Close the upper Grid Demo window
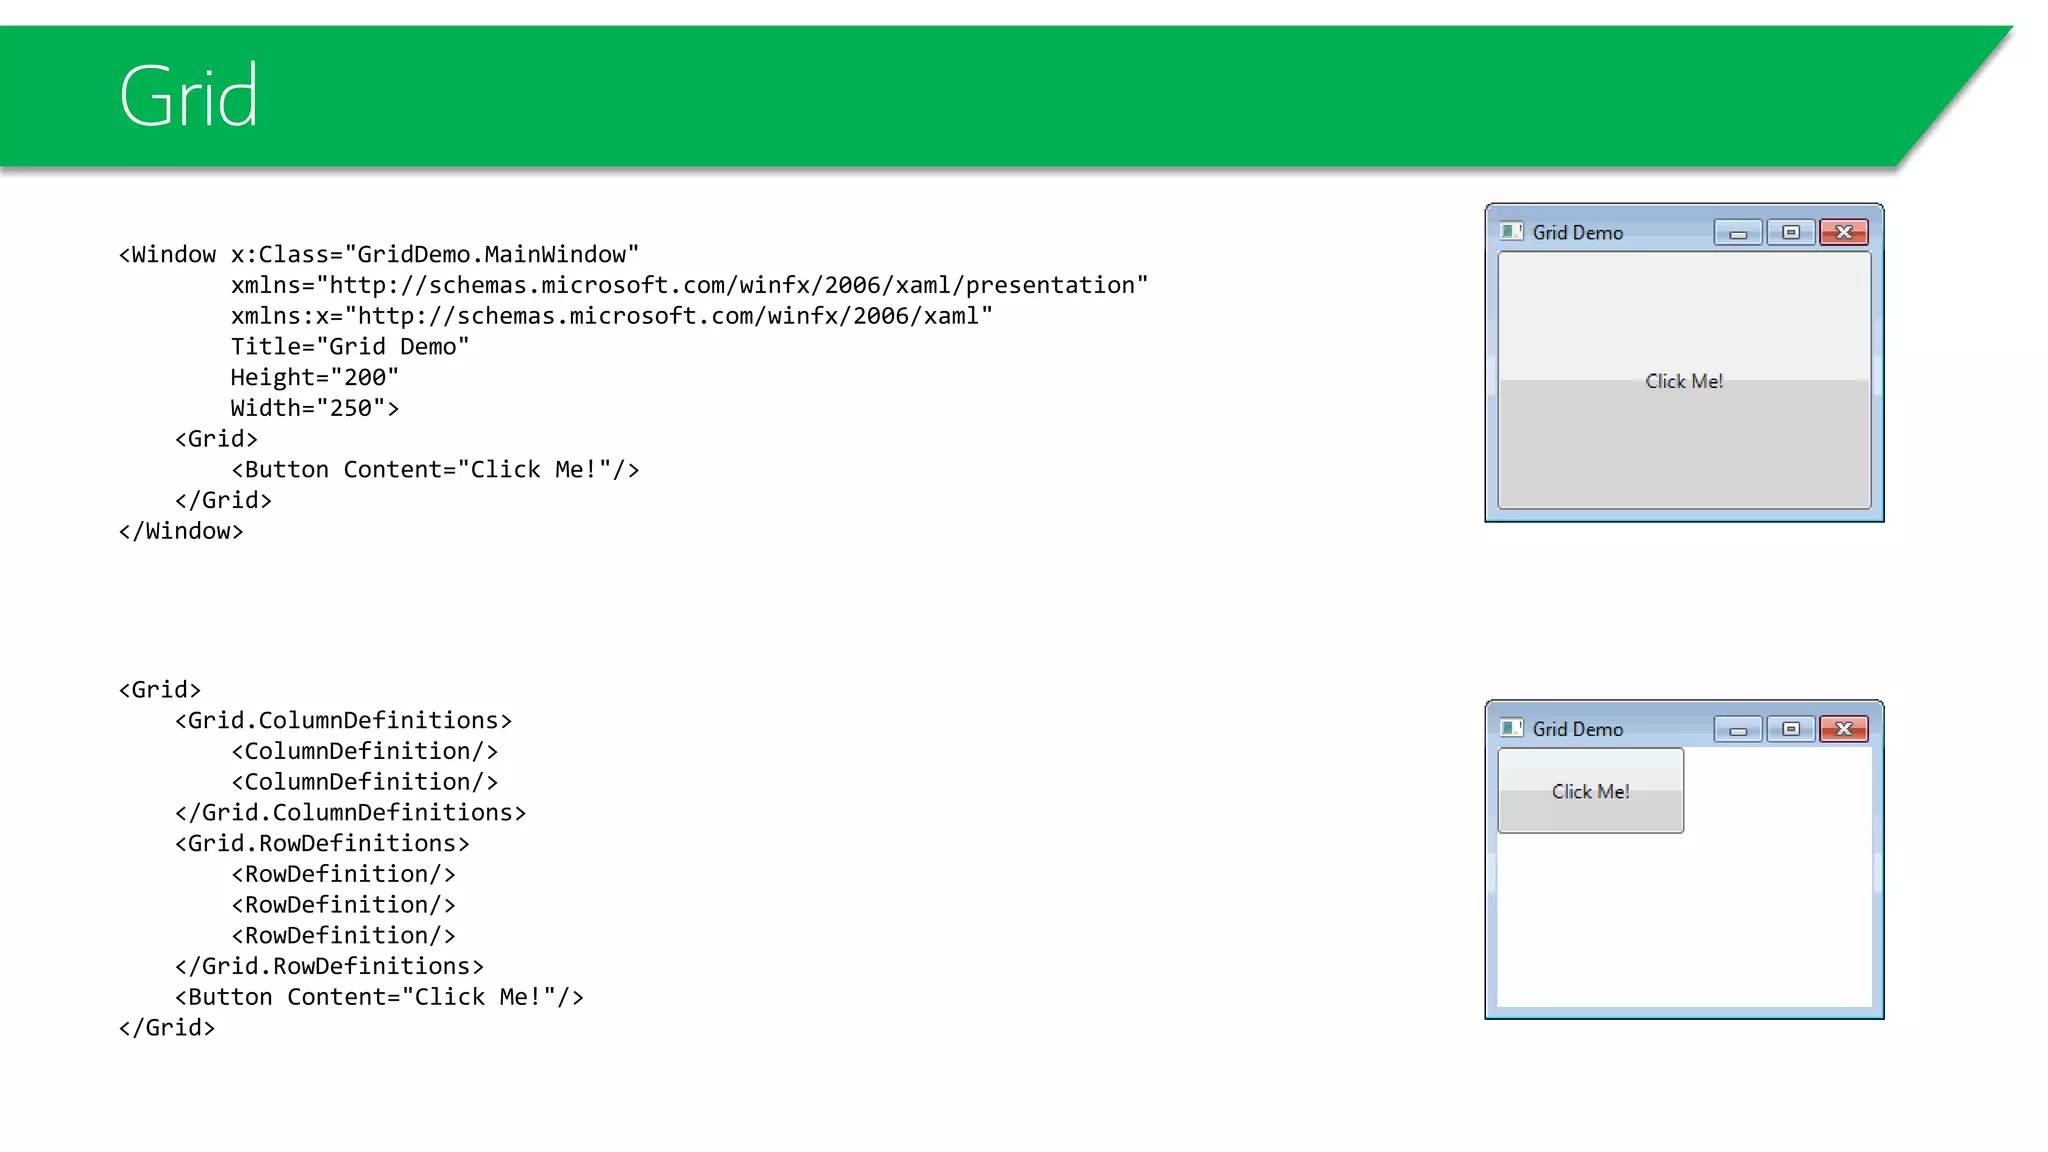The width and height of the screenshot is (2048, 1152). click(1844, 232)
